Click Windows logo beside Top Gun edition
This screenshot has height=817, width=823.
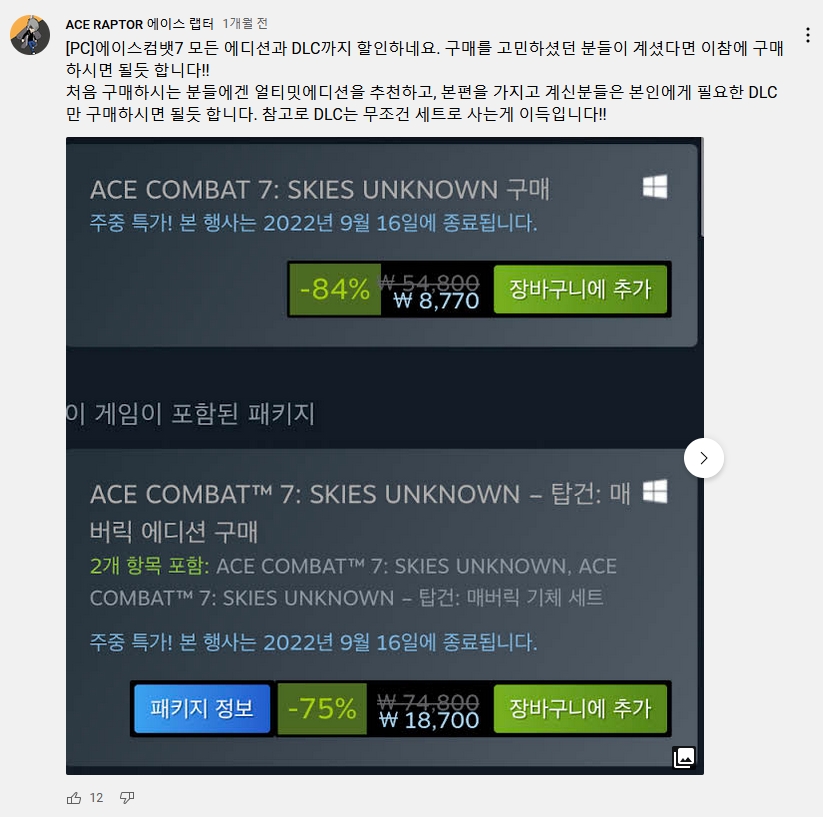coord(655,492)
